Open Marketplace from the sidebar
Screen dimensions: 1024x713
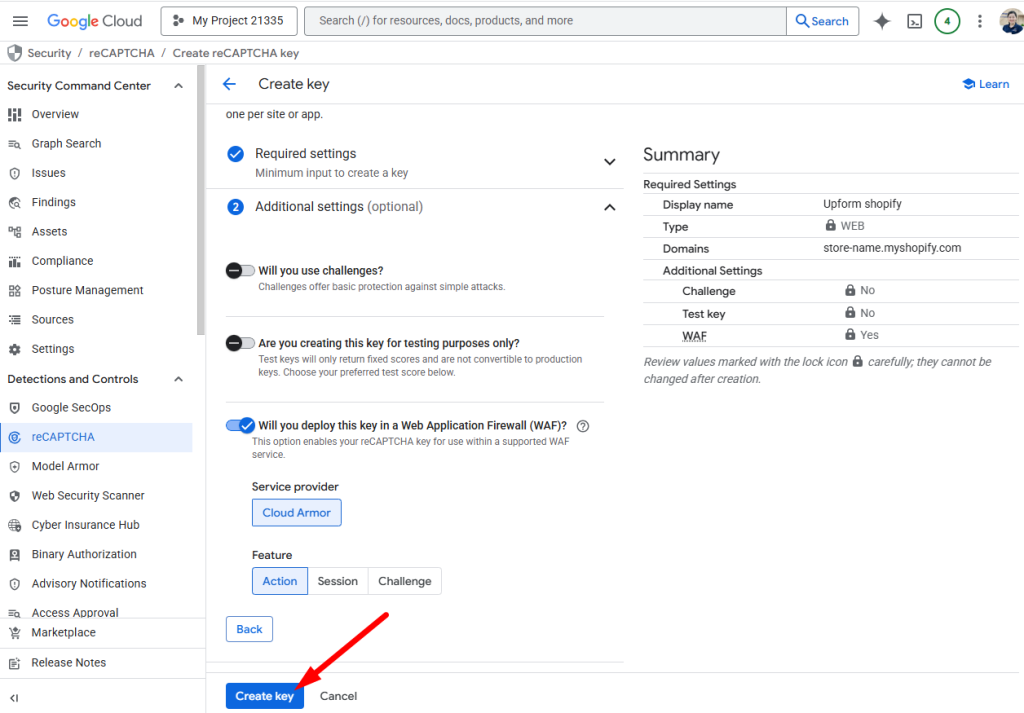point(63,633)
